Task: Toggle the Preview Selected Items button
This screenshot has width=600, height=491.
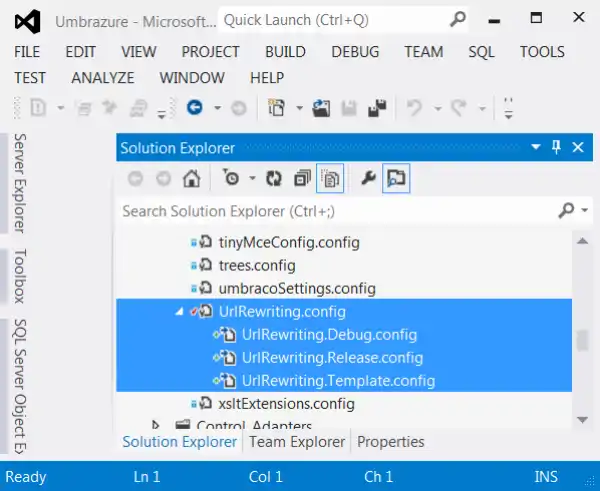Action: coord(396,178)
